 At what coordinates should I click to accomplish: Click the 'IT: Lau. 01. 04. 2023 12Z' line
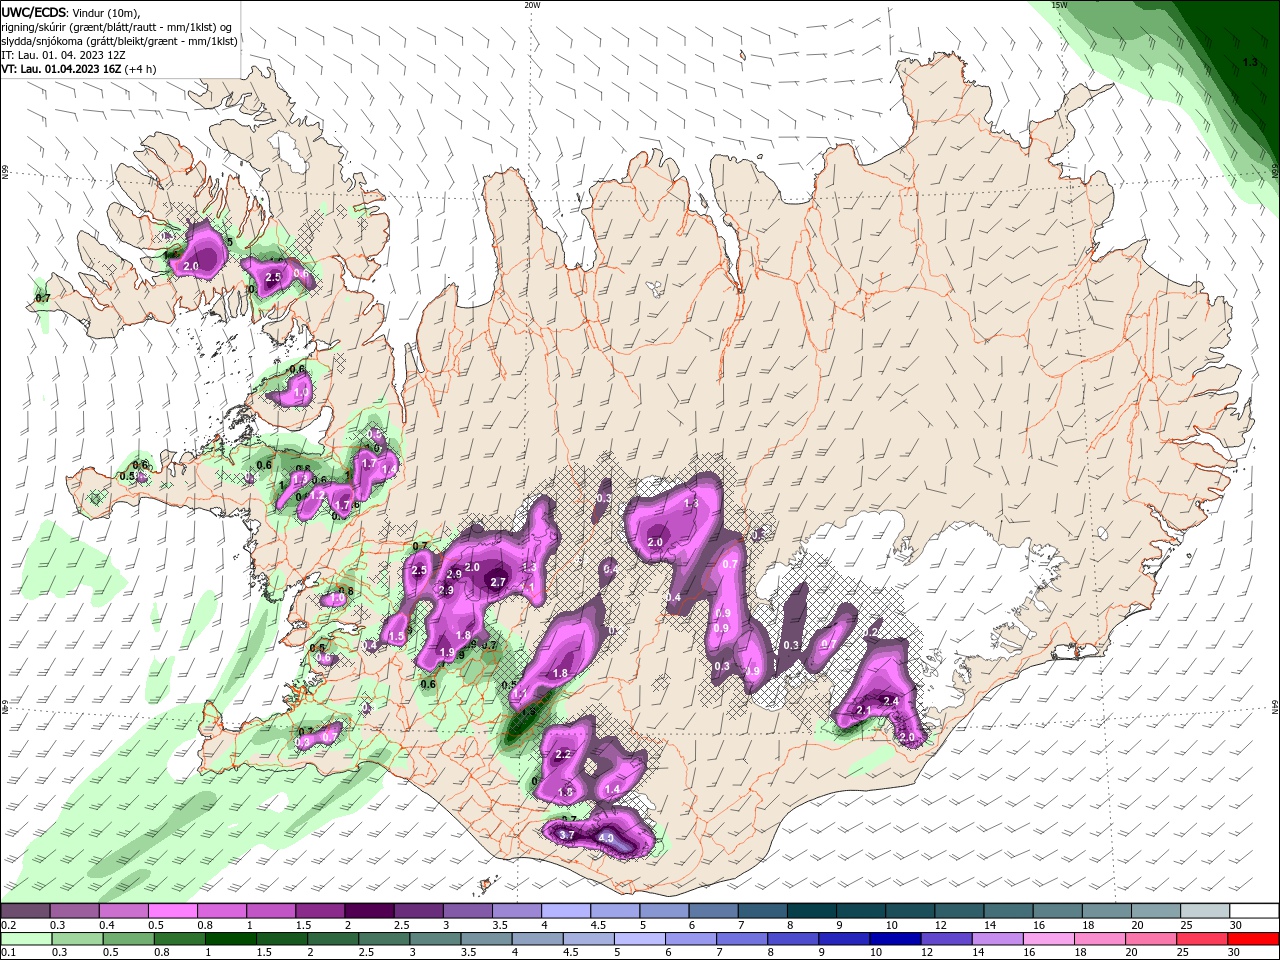click(62, 55)
